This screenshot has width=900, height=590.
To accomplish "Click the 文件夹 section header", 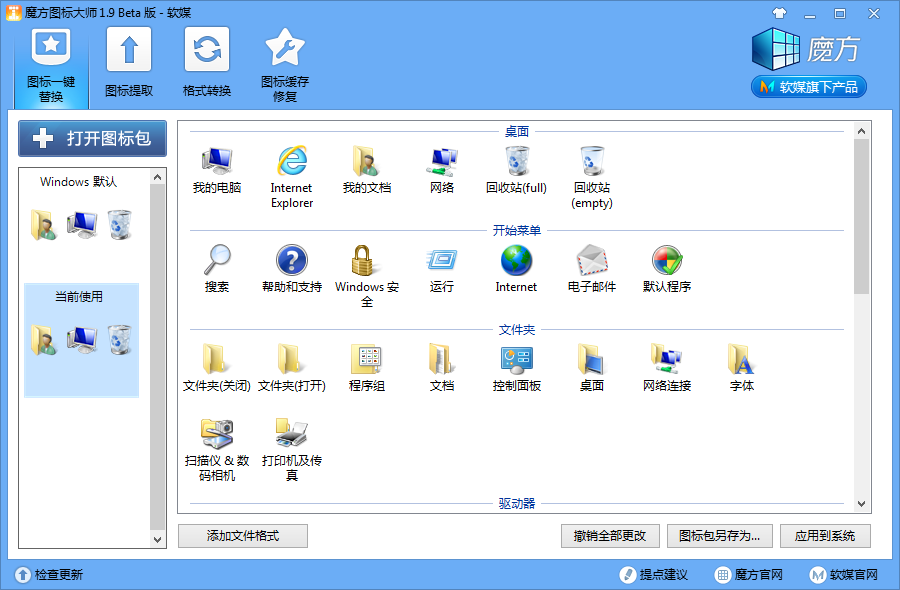I will tap(517, 330).
